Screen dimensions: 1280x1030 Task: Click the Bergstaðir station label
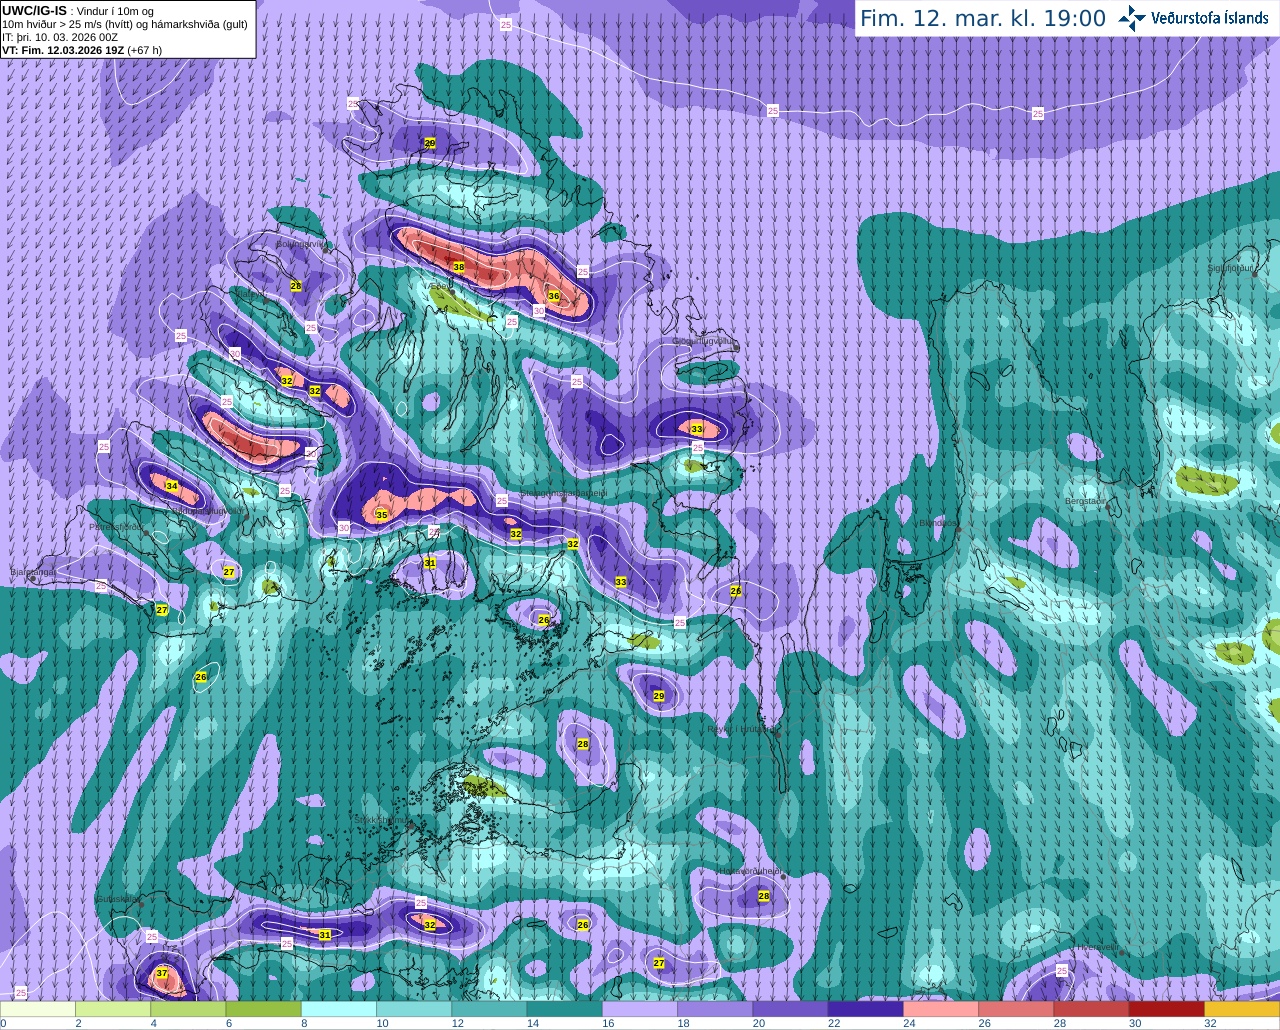1085,501
